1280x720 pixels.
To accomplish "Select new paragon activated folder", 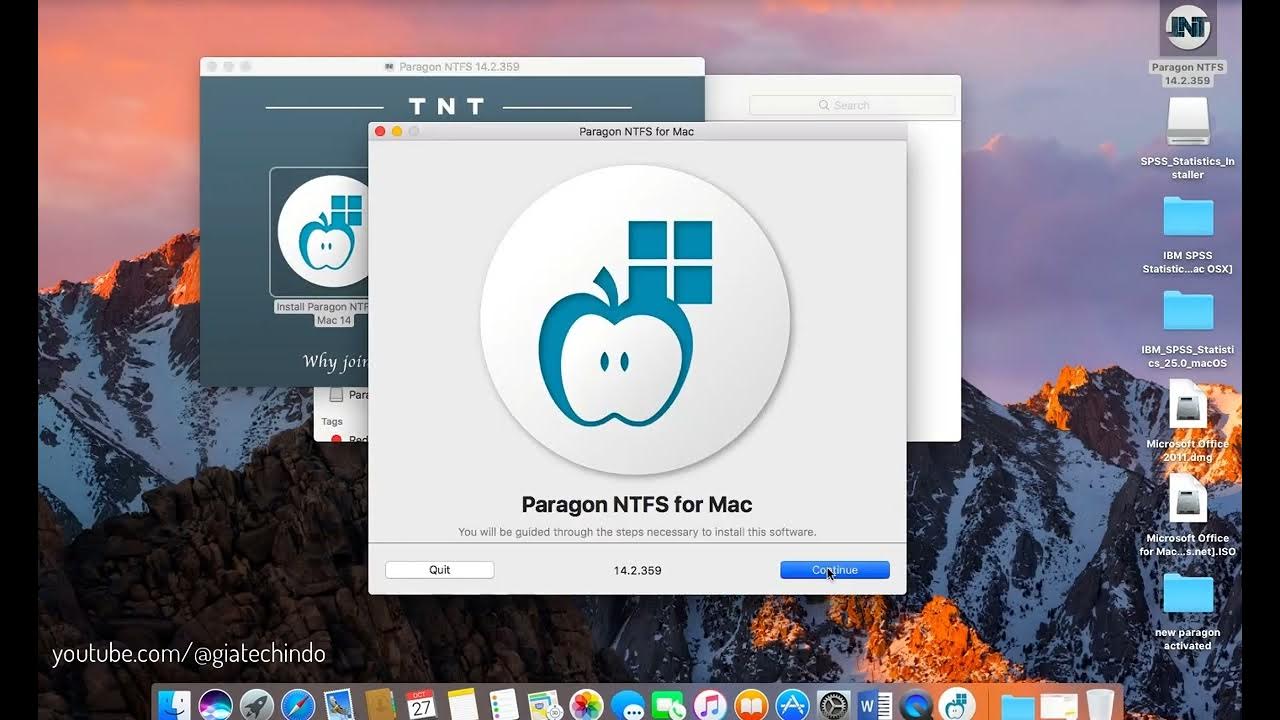I will [x=1188, y=612].
